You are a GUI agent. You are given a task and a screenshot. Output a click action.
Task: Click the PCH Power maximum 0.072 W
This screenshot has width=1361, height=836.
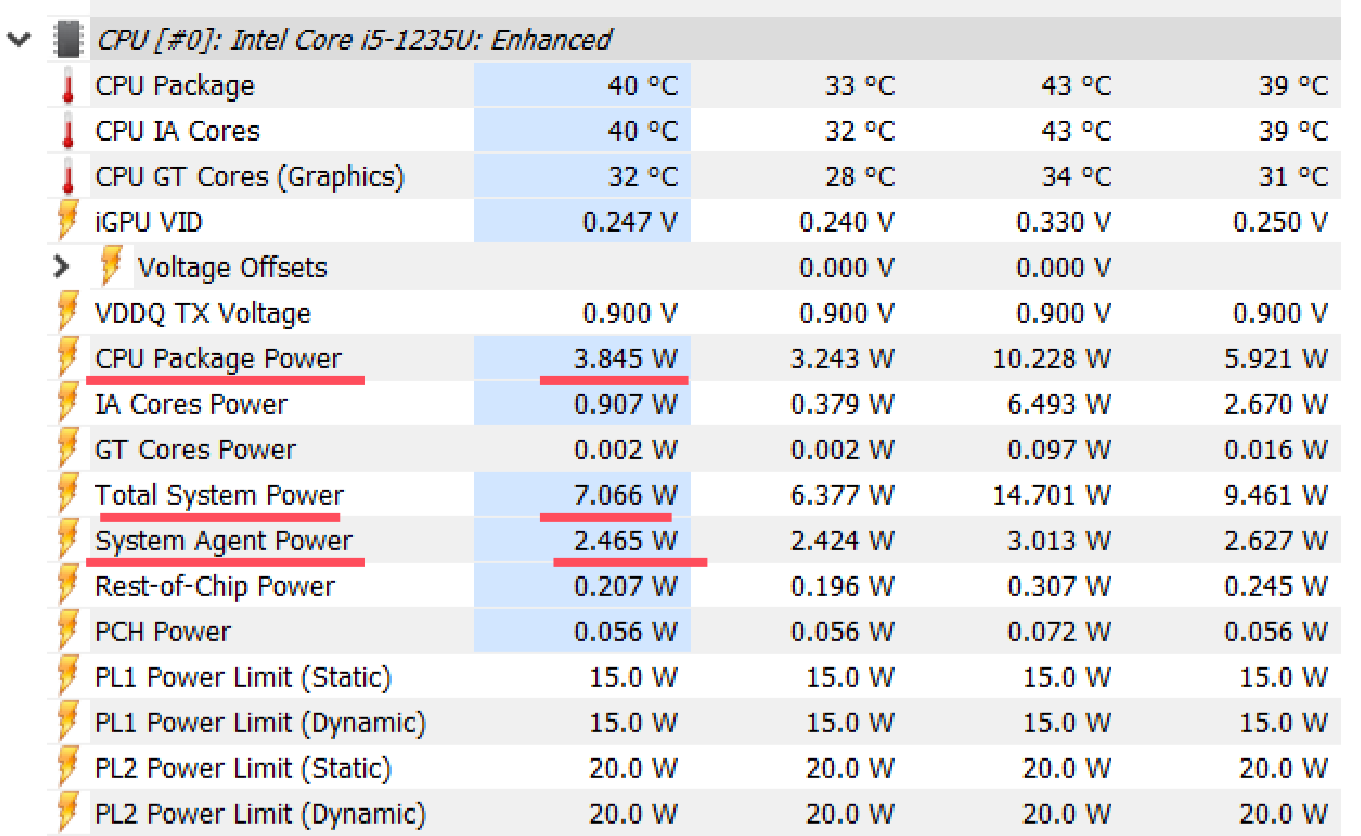[x=1059, y=632]
